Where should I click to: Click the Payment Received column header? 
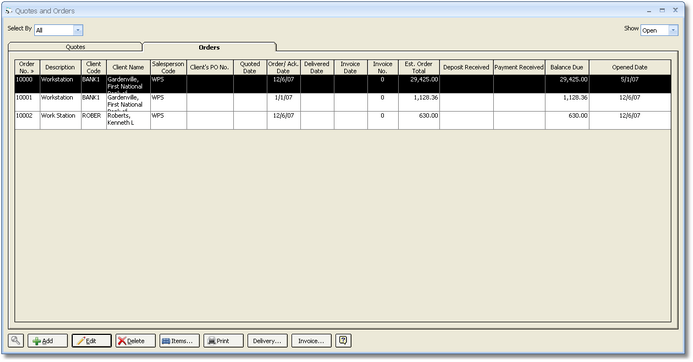[x=519, y=67]
